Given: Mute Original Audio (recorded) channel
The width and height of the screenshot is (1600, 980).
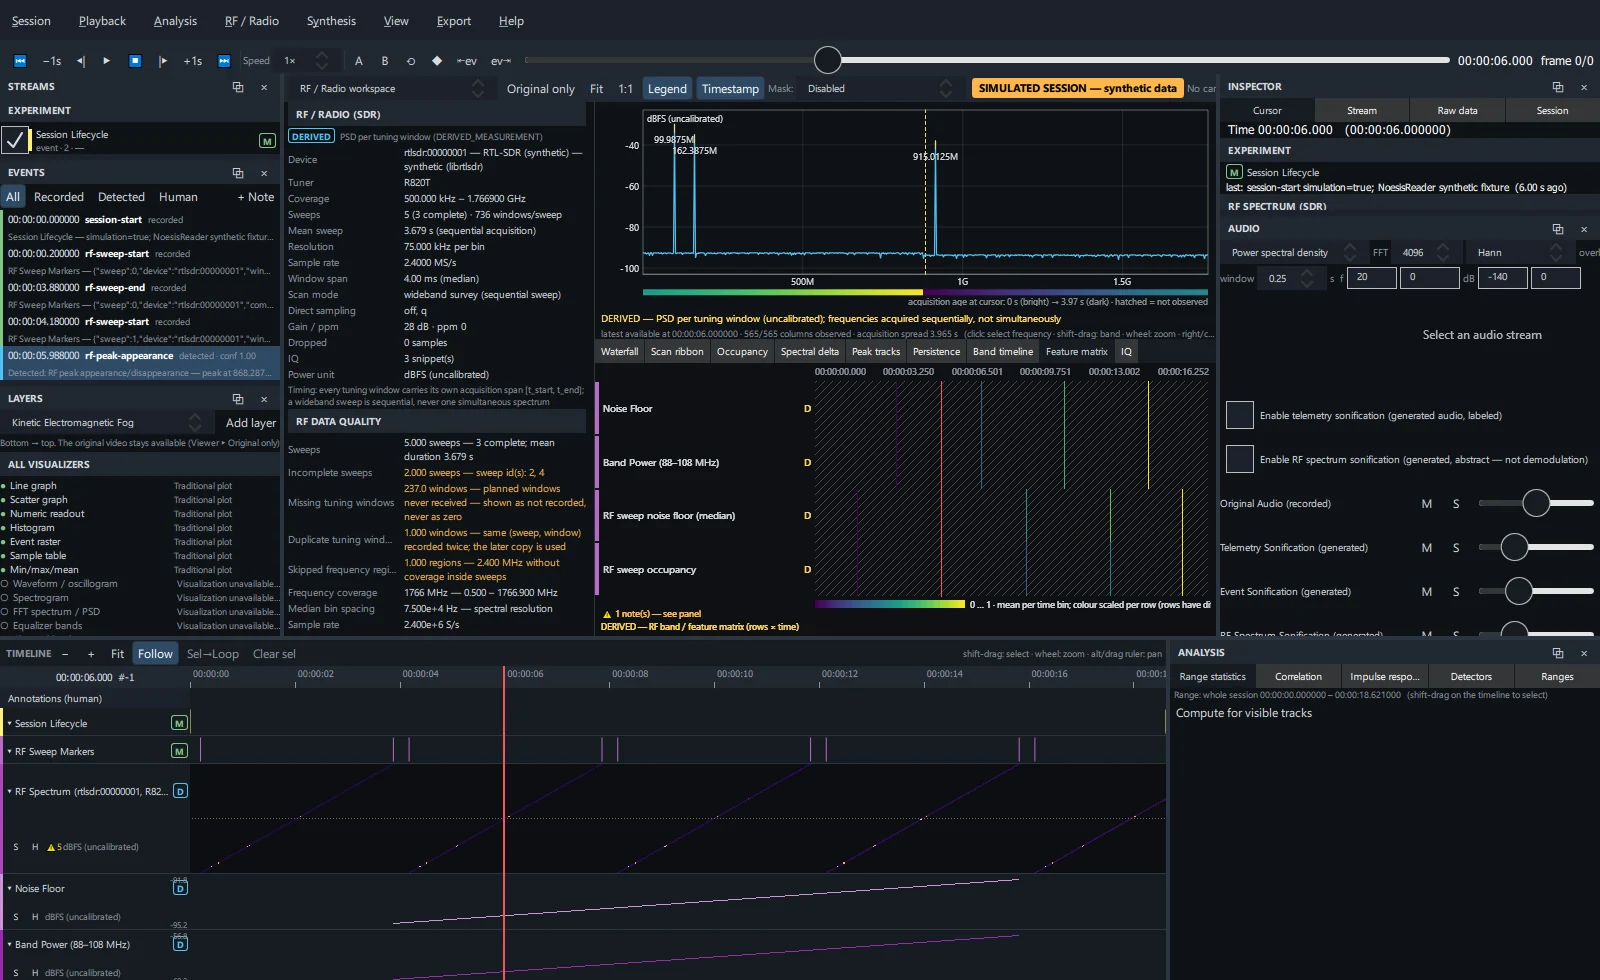Looking at the screenshot, I should coord(1427,504).
